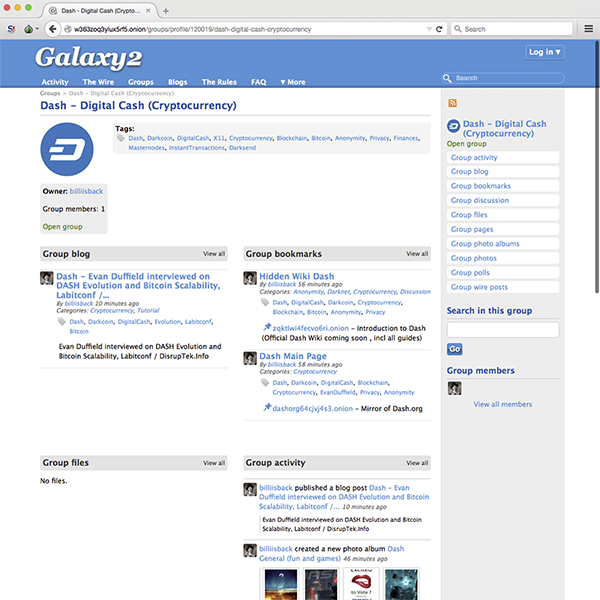This screenshot has width=600, height=600.
Task: Click the Groups breadcrumb link
Action: pos(50,93)
